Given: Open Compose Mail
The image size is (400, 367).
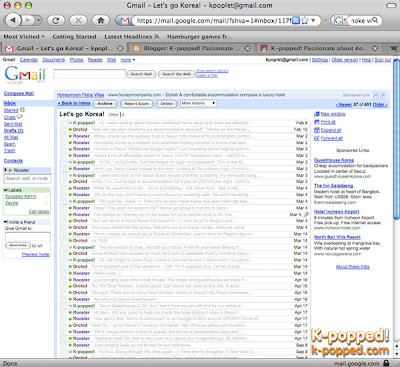Looking at the screenshot, I should tap(19, 94).
